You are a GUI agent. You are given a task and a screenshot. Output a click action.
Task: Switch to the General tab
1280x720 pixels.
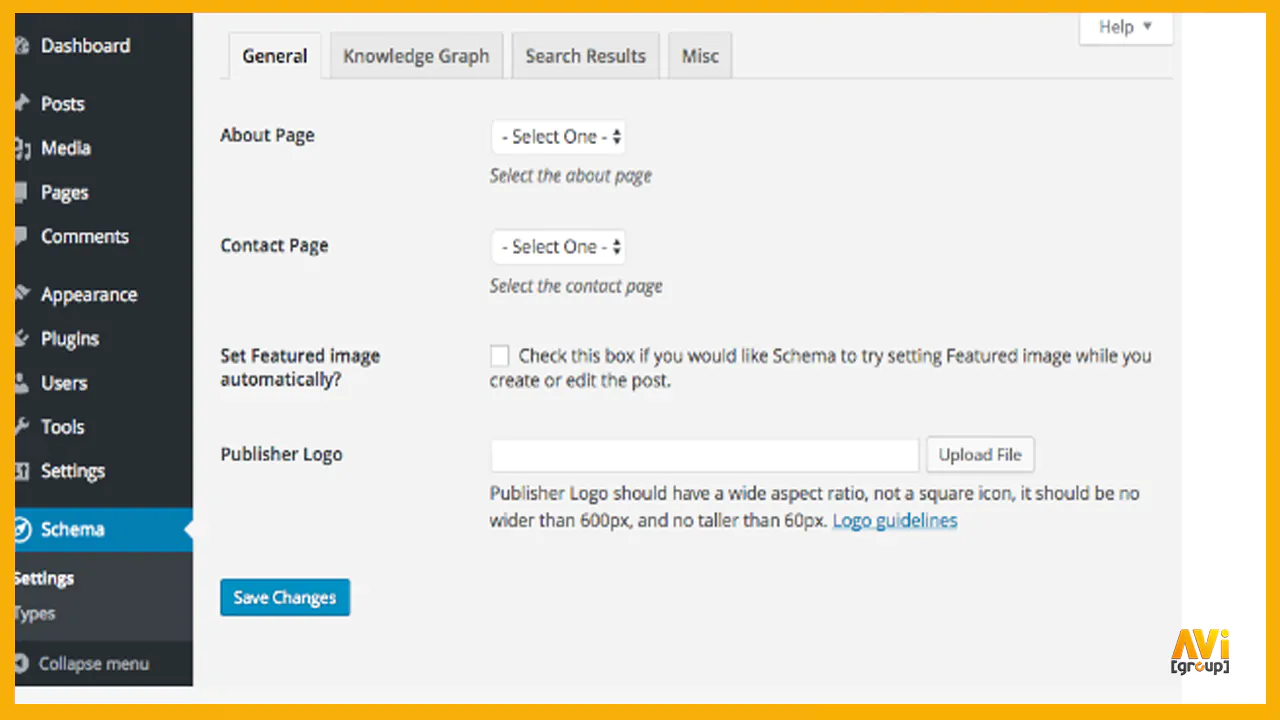coord(274,56)
